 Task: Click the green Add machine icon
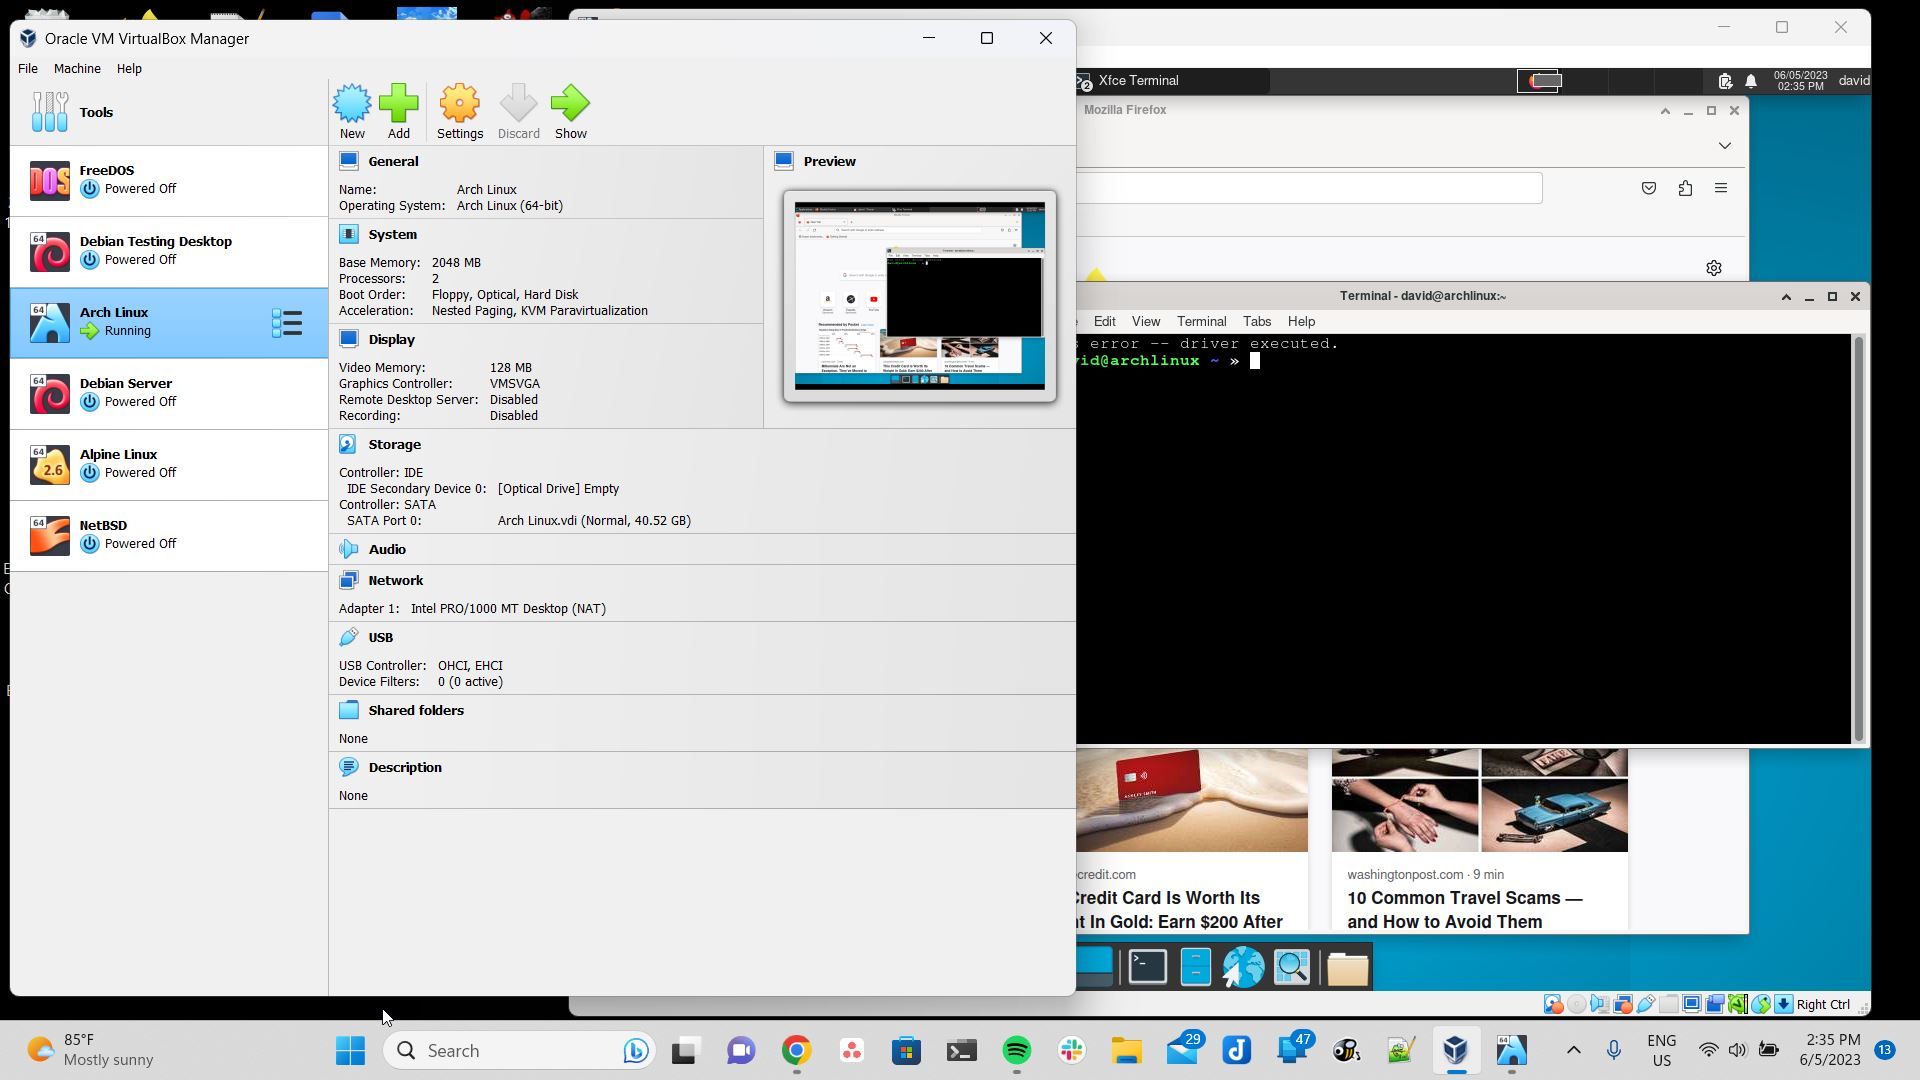click(399, 110)
